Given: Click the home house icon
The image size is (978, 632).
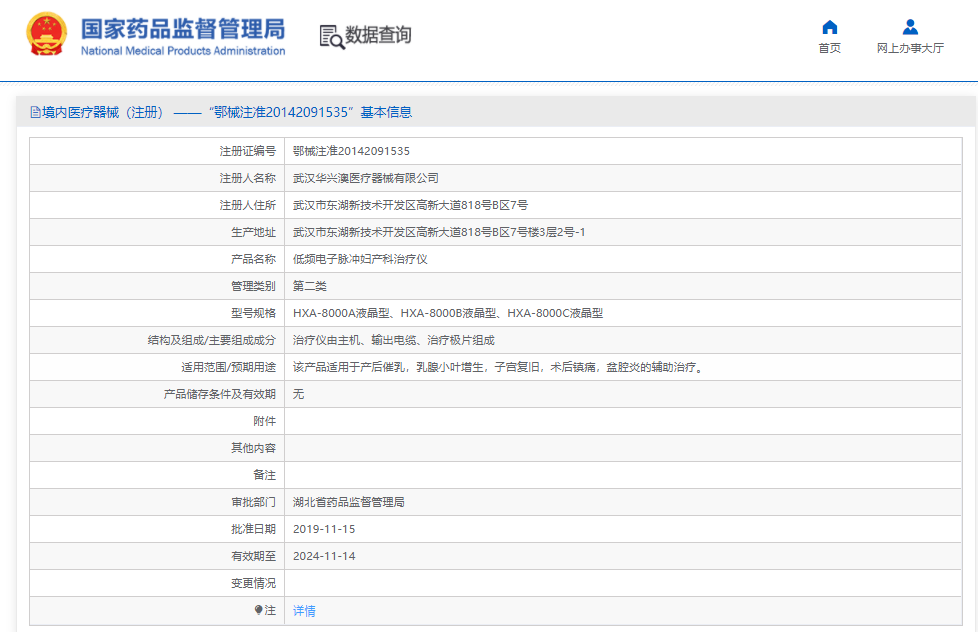Looking at the screenshot, I should tap(829, 27).
